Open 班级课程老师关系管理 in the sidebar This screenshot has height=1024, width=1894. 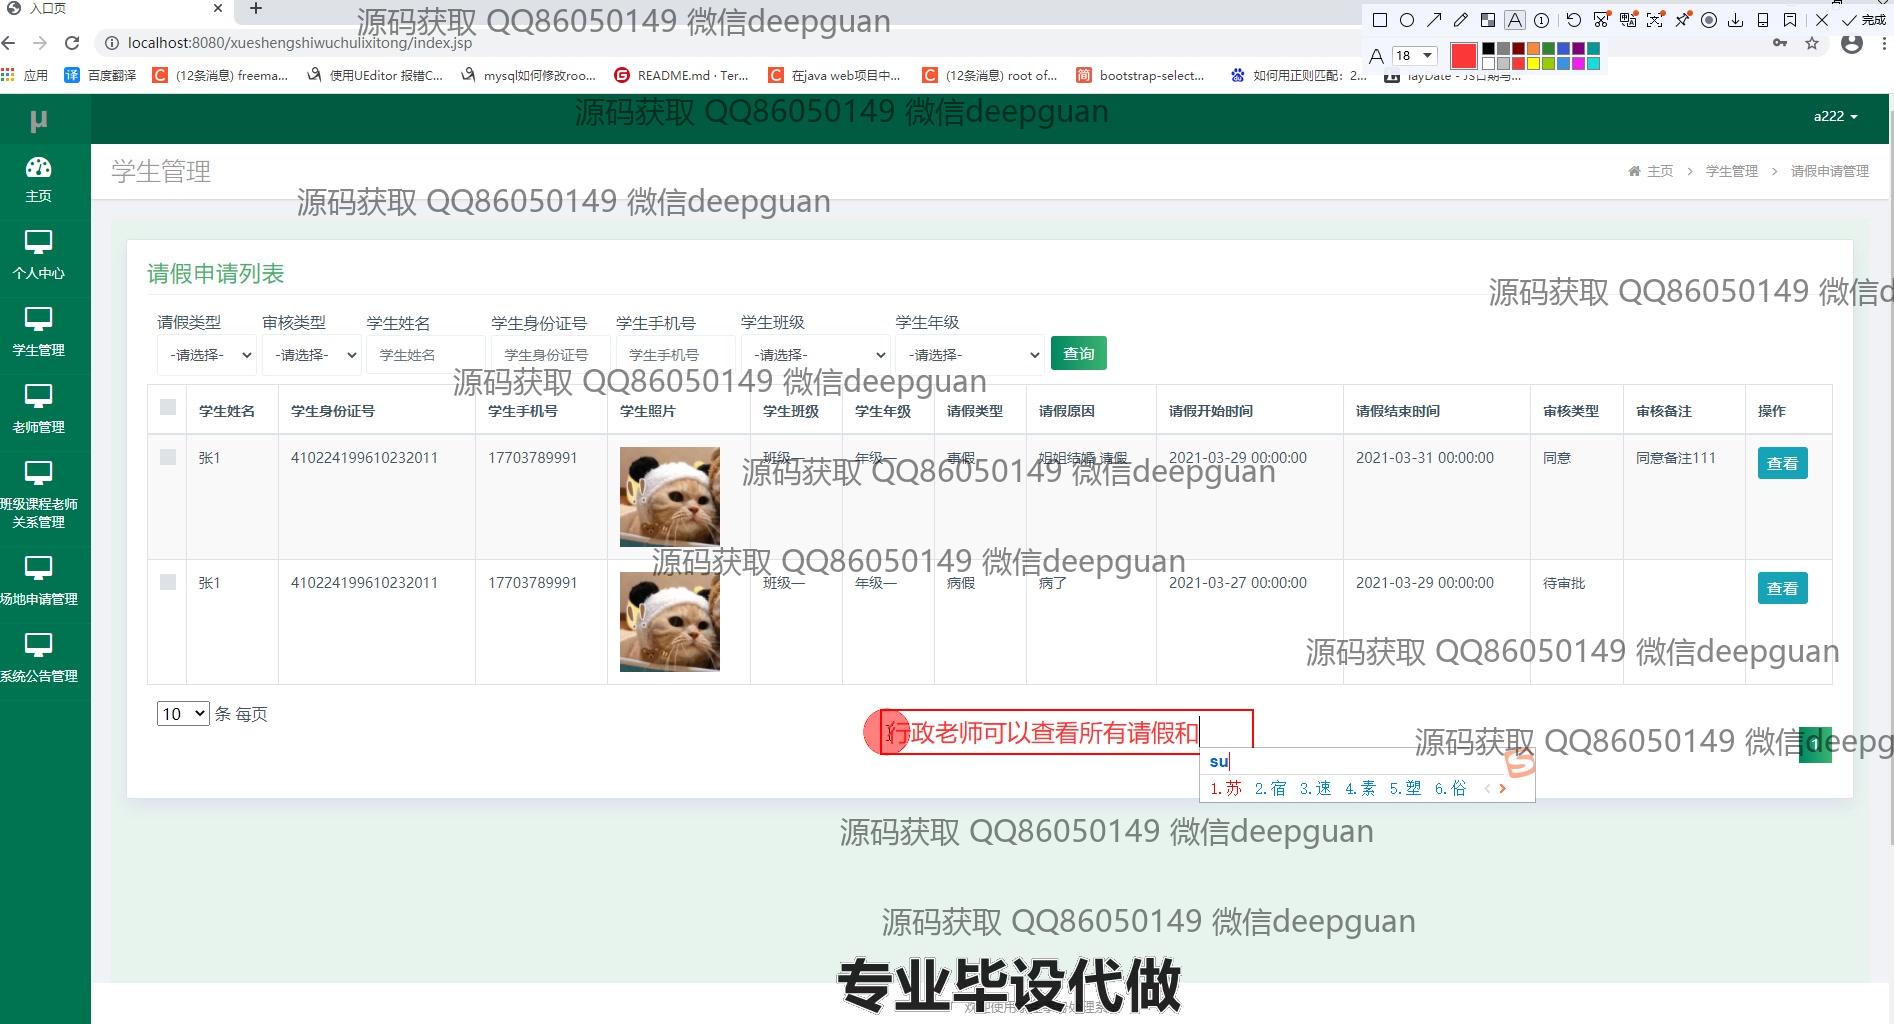click(x=38, y=495)
